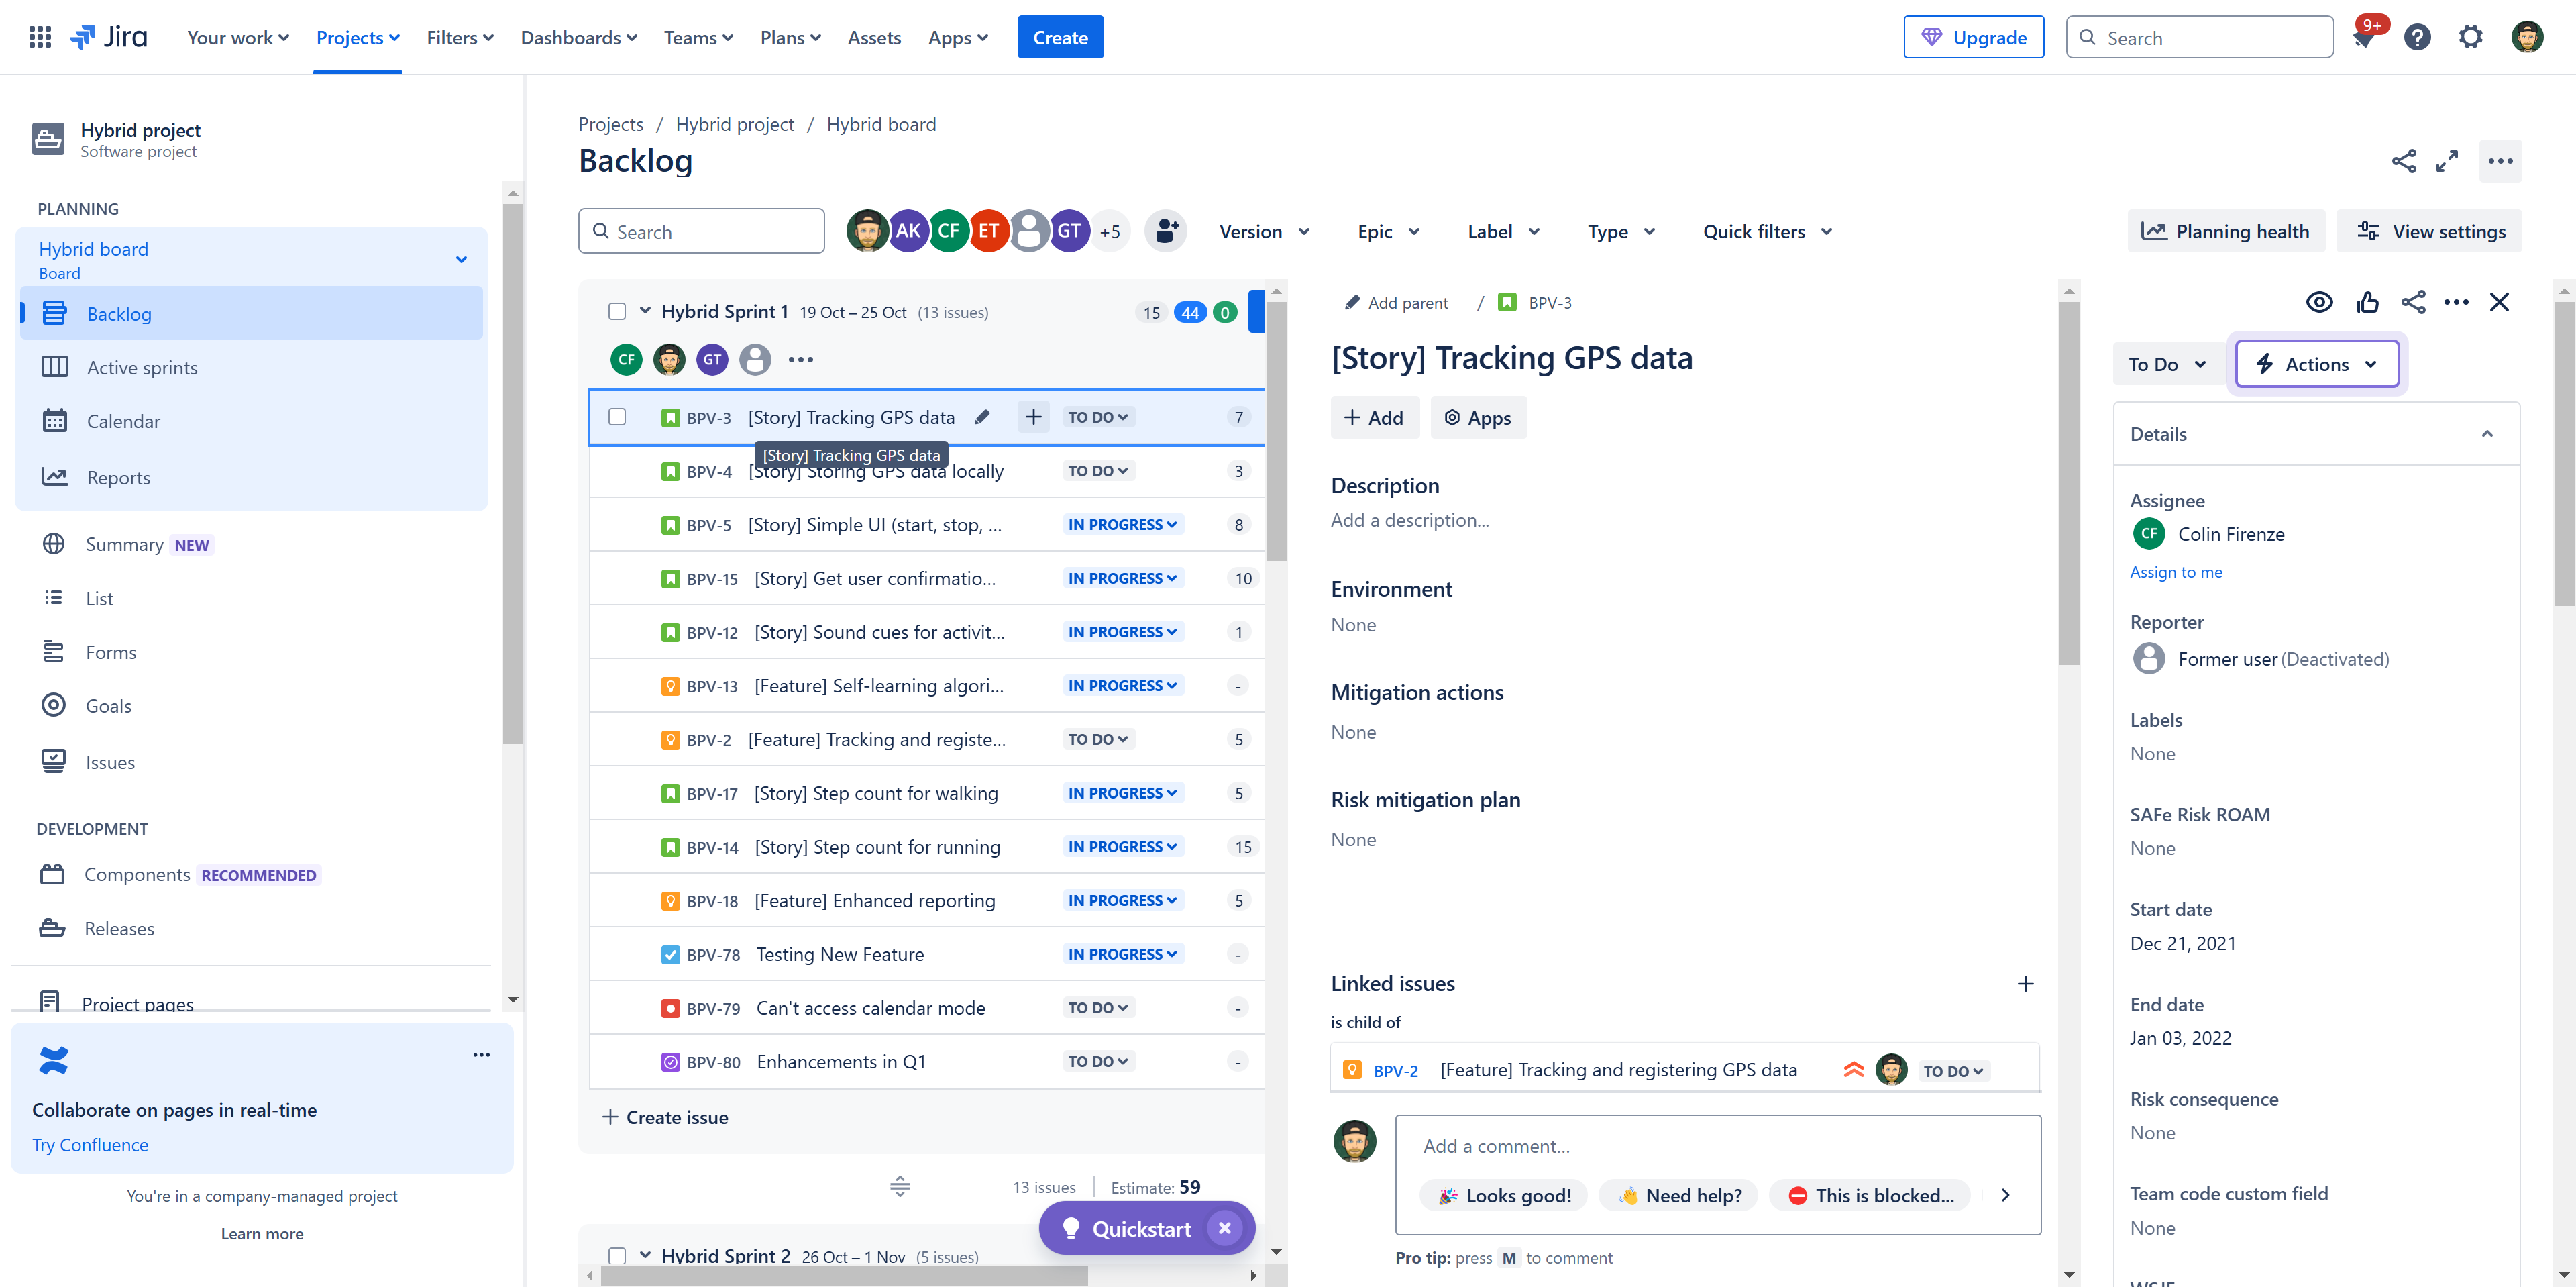Change BPV-5 IN PROGRESS status dropdown

[x=1122, y=525]
